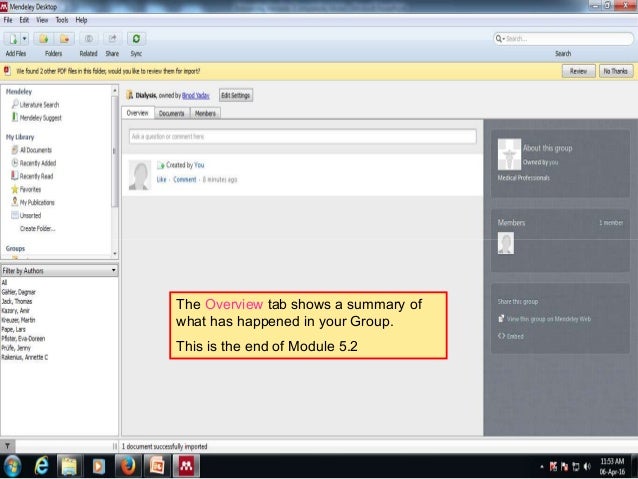This screenshot has height=479, width=638.
Task: Filter by author Rakenius, Annette C
Action: click(24, 357)
